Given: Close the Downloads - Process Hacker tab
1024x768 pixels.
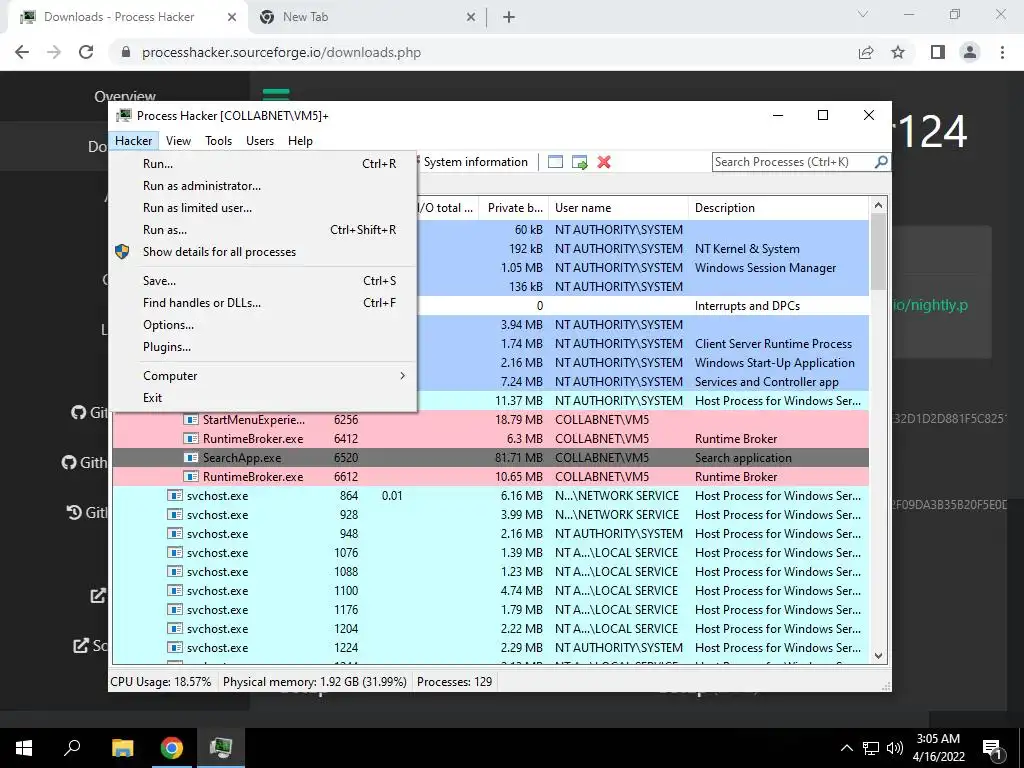Looking at the screenshot, I should pos(232,17).
